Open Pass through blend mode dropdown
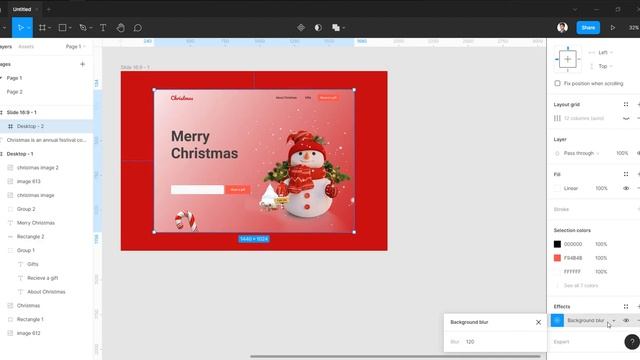 pos(581,153)
